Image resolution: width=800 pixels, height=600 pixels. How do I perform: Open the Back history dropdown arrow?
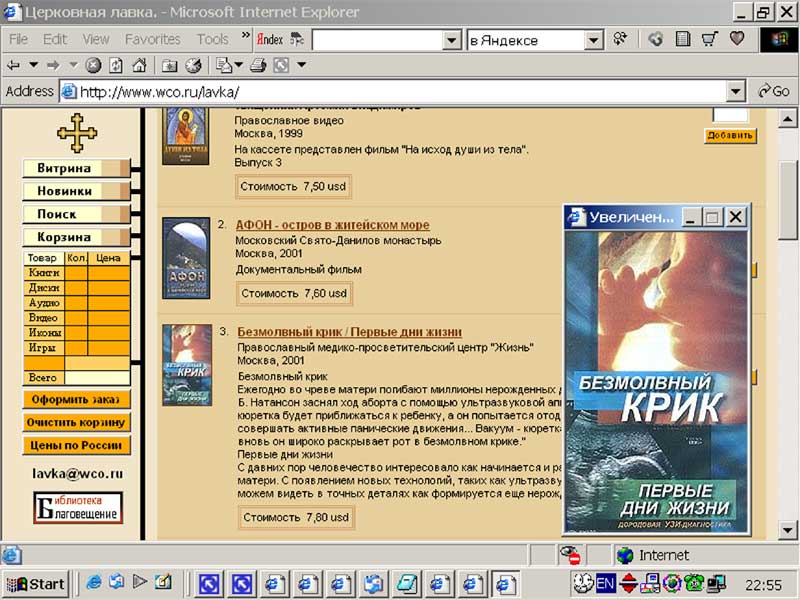point(33,65)
